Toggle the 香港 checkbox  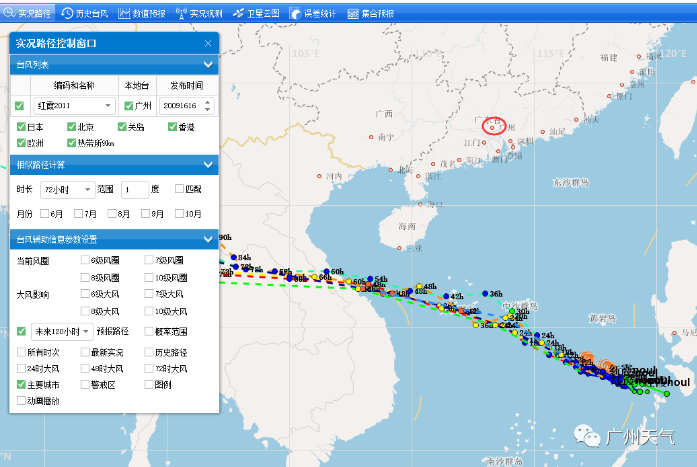point(173,127)
